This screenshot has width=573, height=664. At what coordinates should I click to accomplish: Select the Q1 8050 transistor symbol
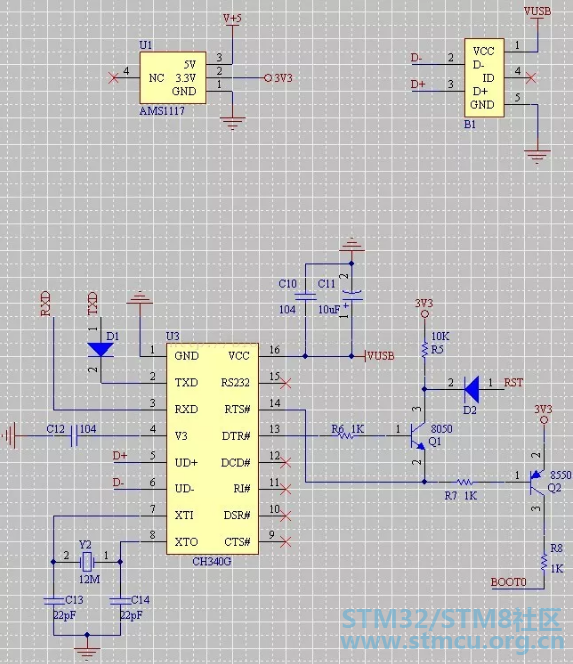point(417,436)
